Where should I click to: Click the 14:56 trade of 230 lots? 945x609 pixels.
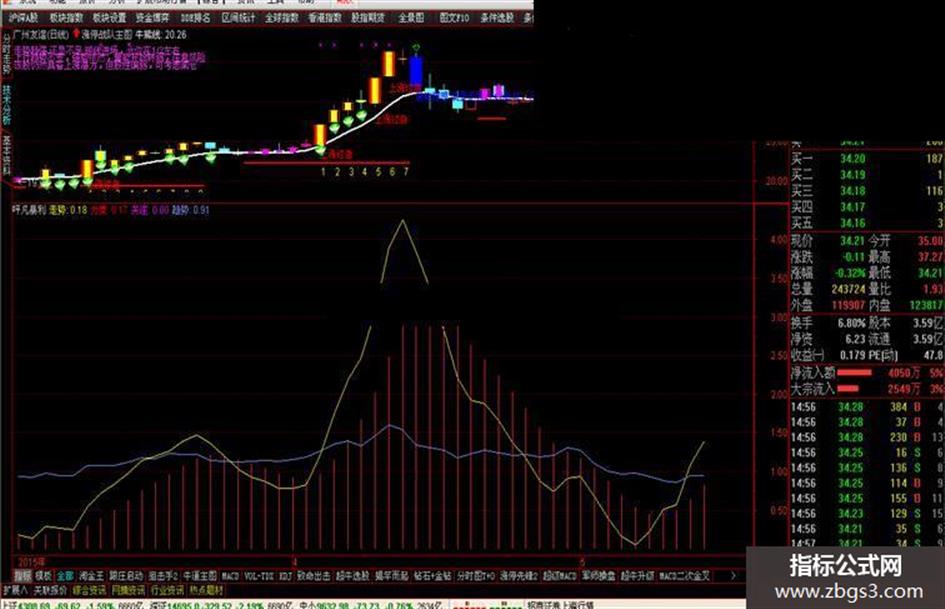click(x=866, y=438)
